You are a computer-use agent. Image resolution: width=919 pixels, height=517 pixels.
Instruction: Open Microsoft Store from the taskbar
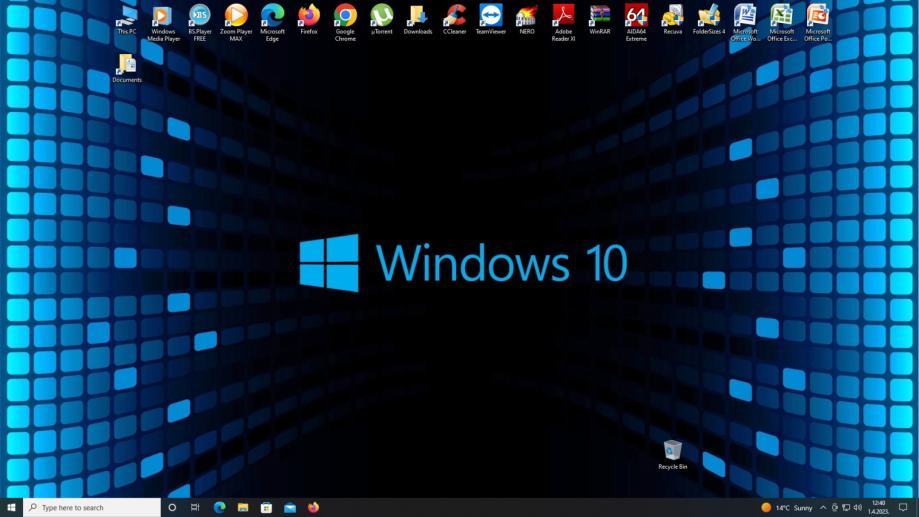click(x=266, y=508)
